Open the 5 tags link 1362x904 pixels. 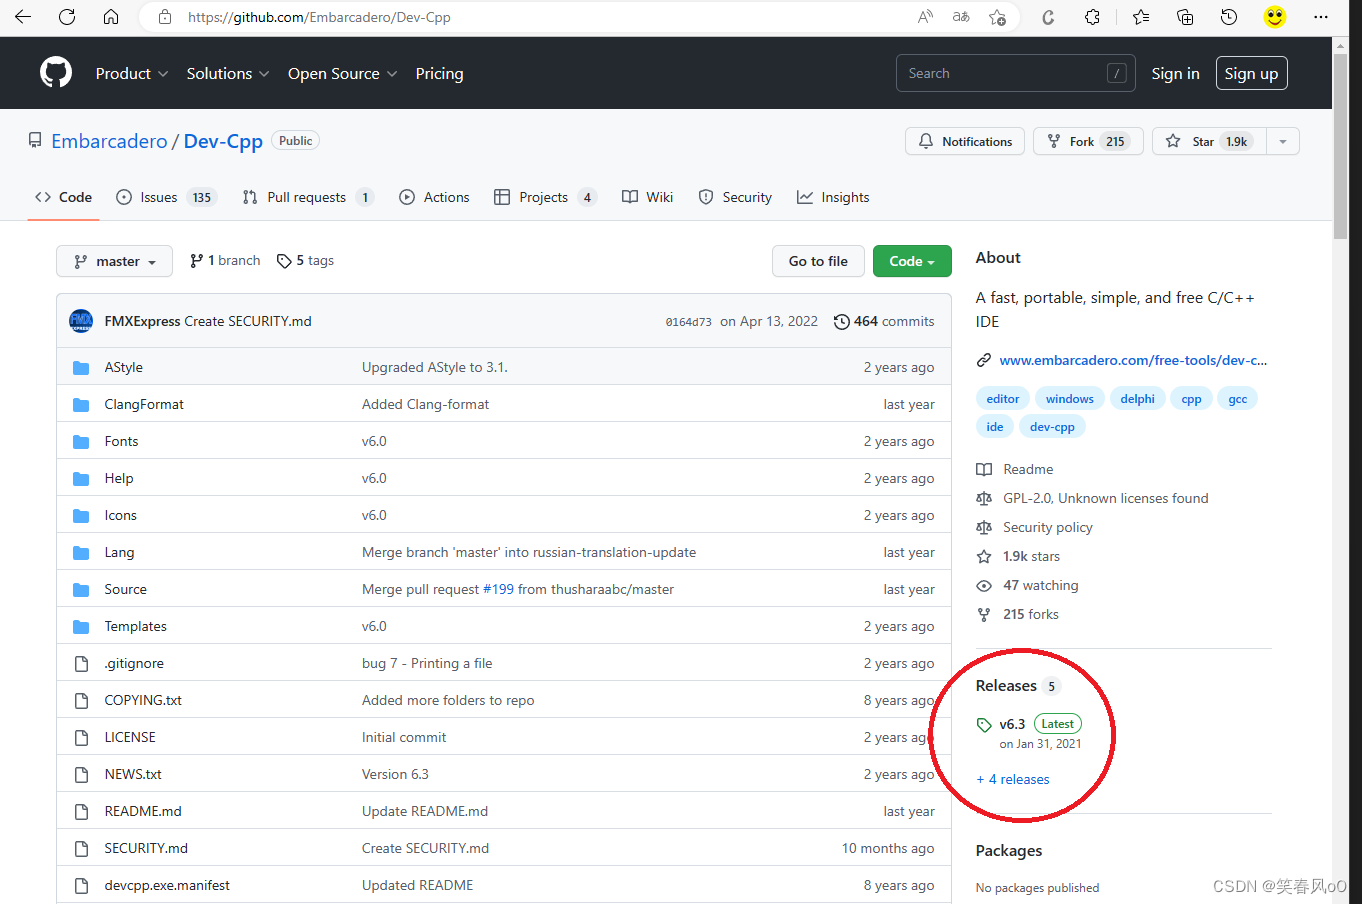tap(305, 260)
